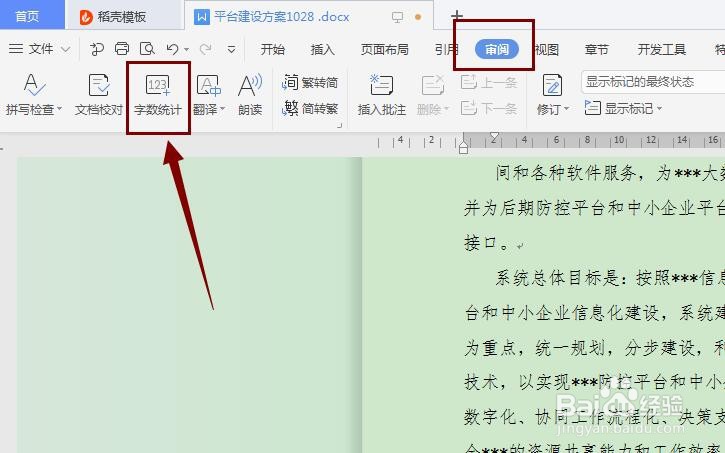Switch to the 稻壳模板 tab
The height and width of the screenshot is (453, 725).
113,17
